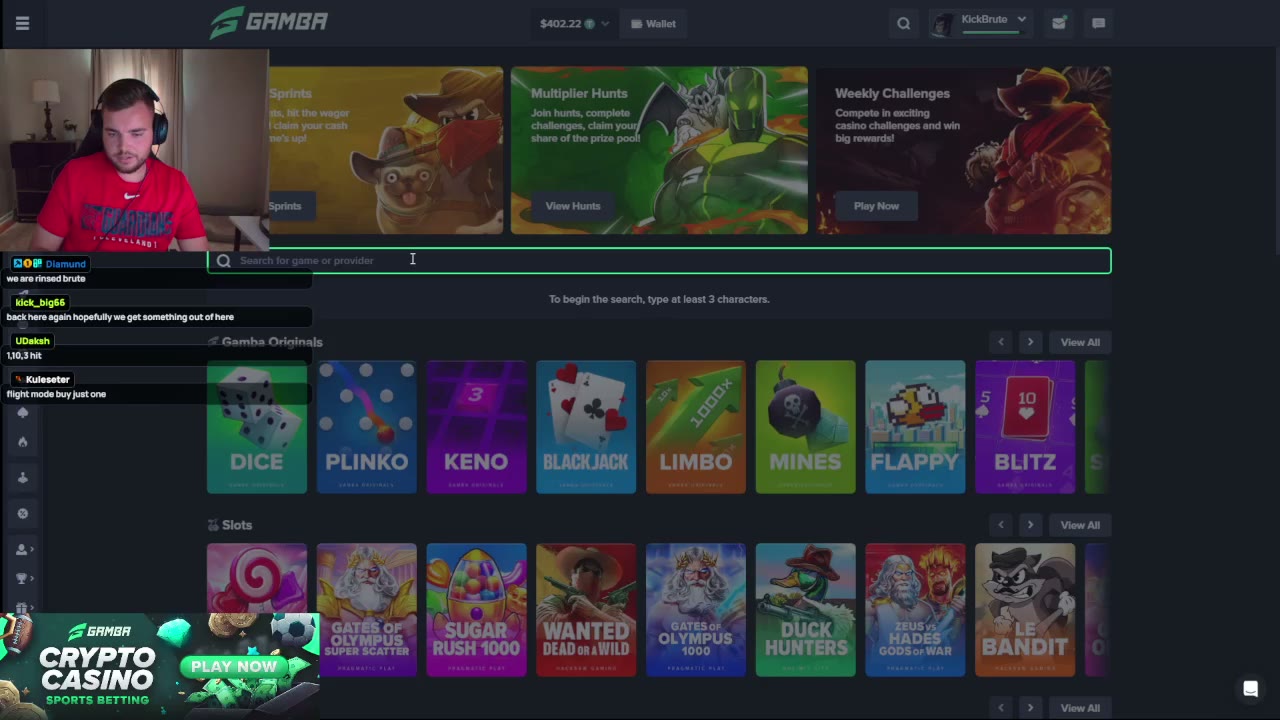Click the Gamba Originals section heading
Image resolution: width=1280 pixels, height=720 pixels.
tap(272, 342)
